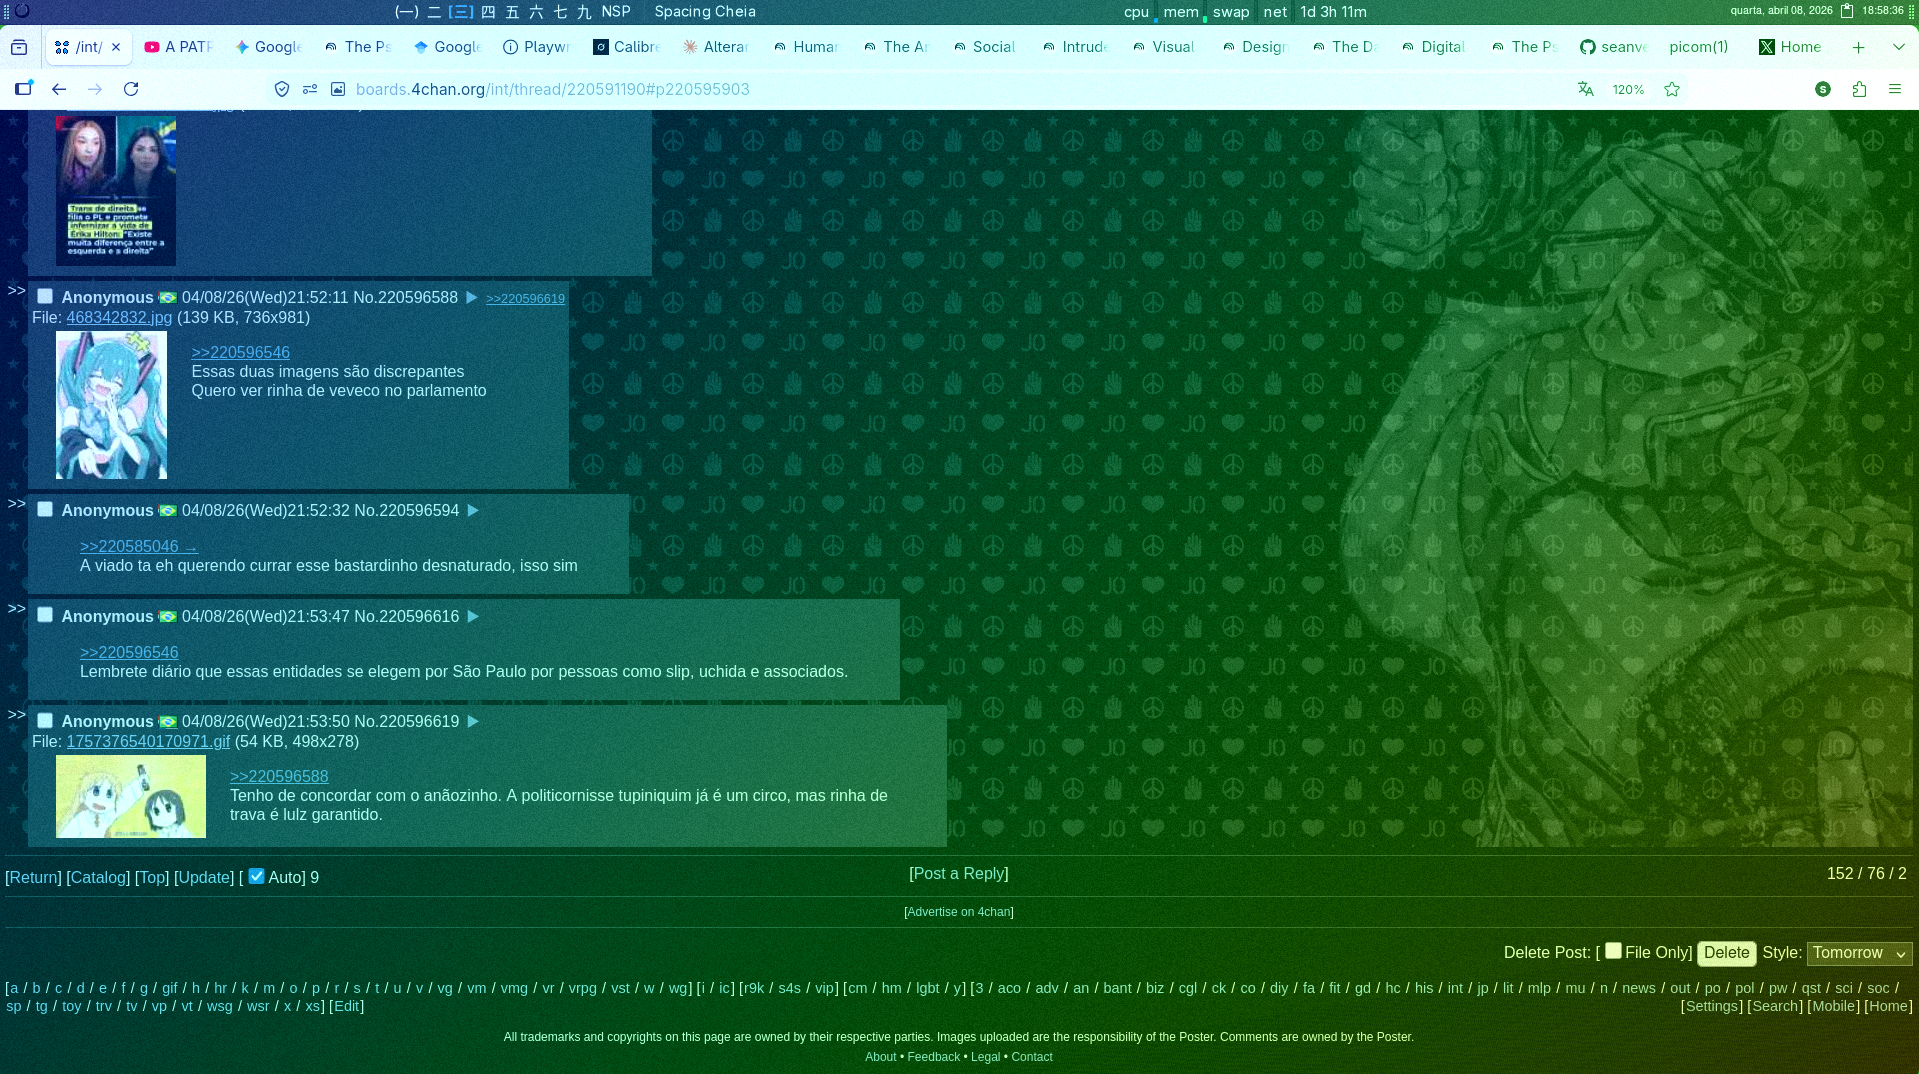This screenshot has height=1074, width=1919.
Task: Follow the >>220596619 backlink
Action: pos(525,299)
